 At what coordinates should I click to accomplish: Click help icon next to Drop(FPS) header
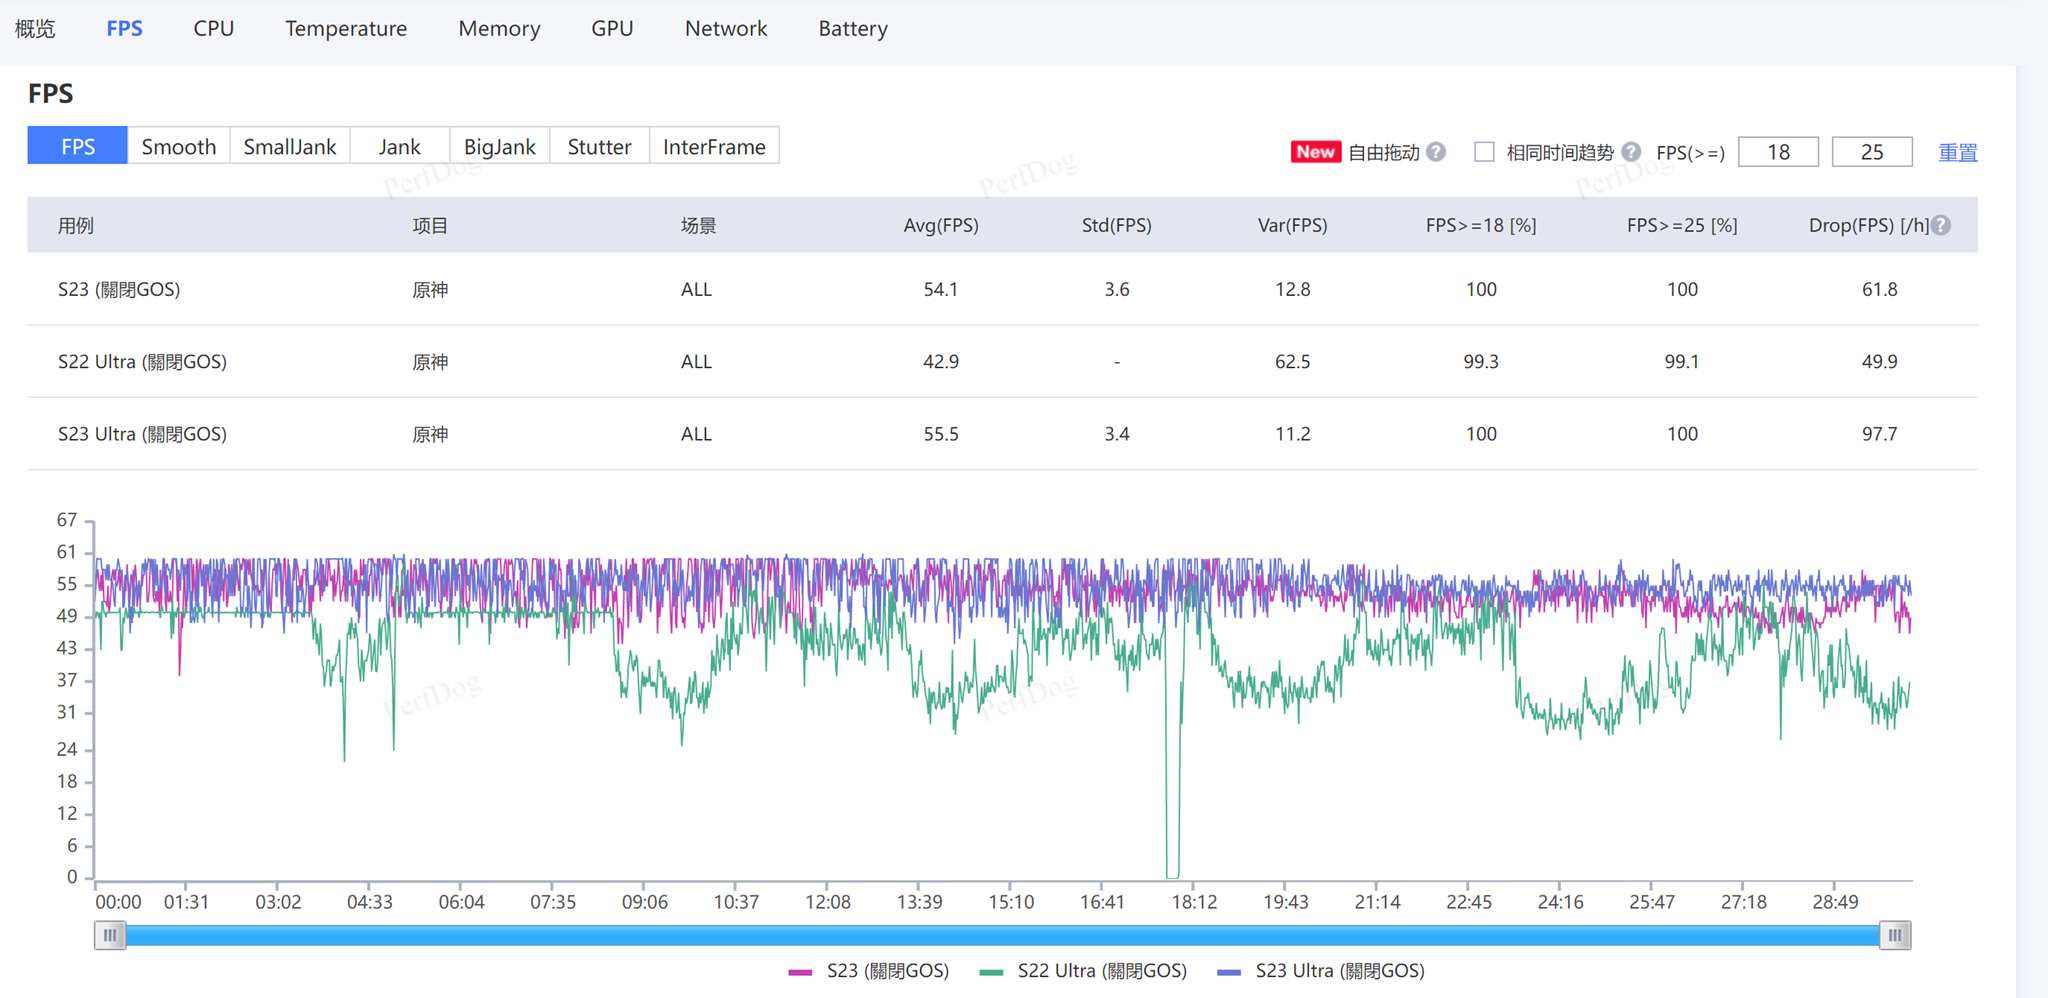(x=1941, y=225)
